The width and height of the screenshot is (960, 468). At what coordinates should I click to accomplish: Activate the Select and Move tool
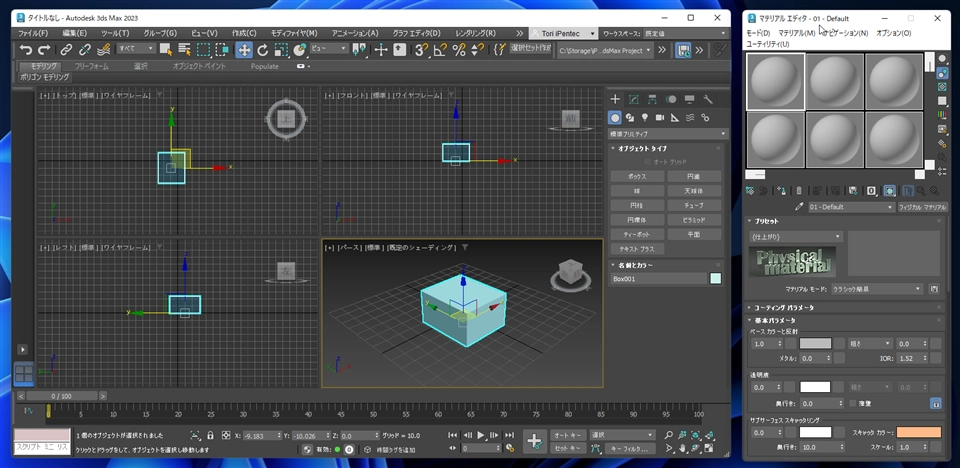click(x=244, y=50)
